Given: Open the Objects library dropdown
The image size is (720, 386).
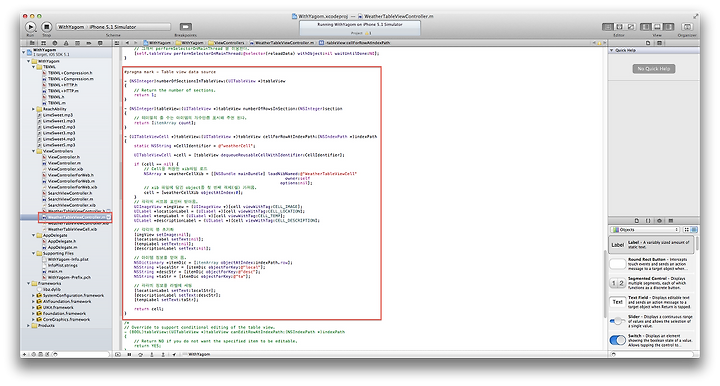Looking at the screenshot, I should (645, 229).
